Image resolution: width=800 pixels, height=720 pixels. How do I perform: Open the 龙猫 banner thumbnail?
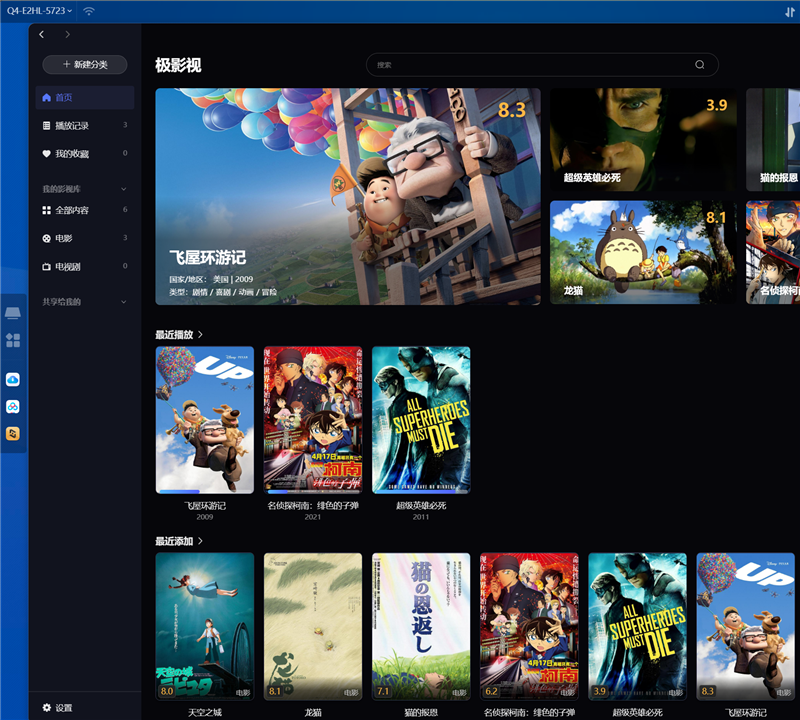point(642,252)
